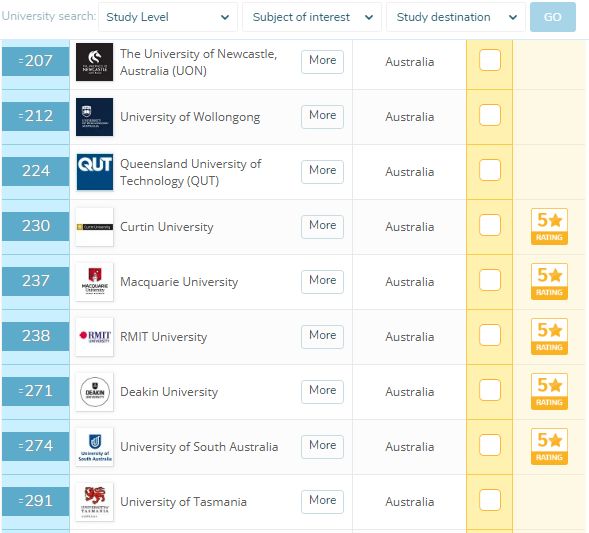Click the QUT logo icon

coord(94,172)
